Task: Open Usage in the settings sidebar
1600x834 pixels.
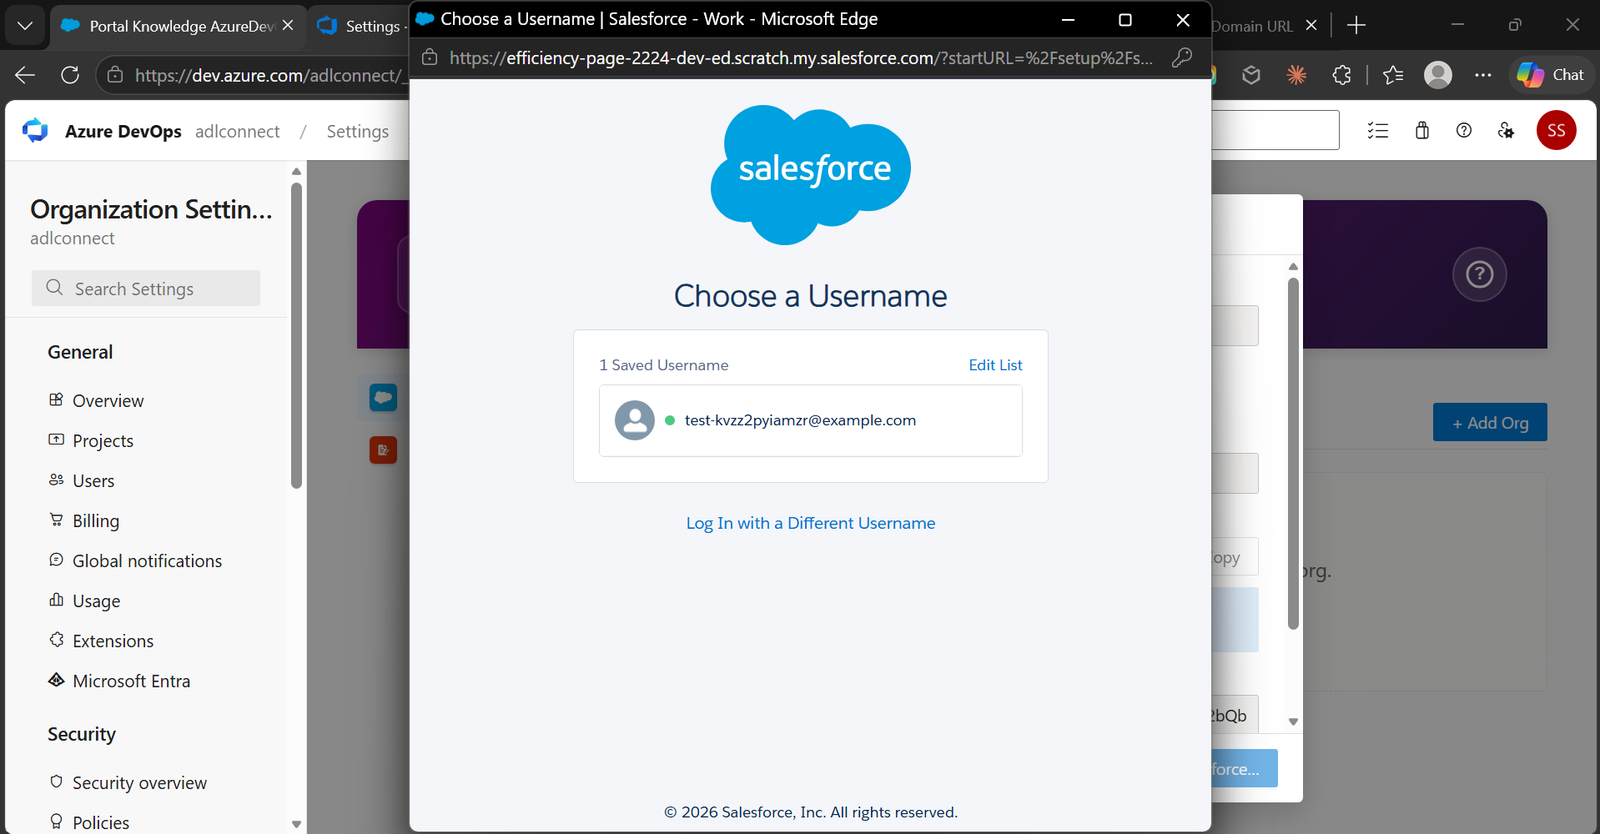Action: [x=96, y=600]
